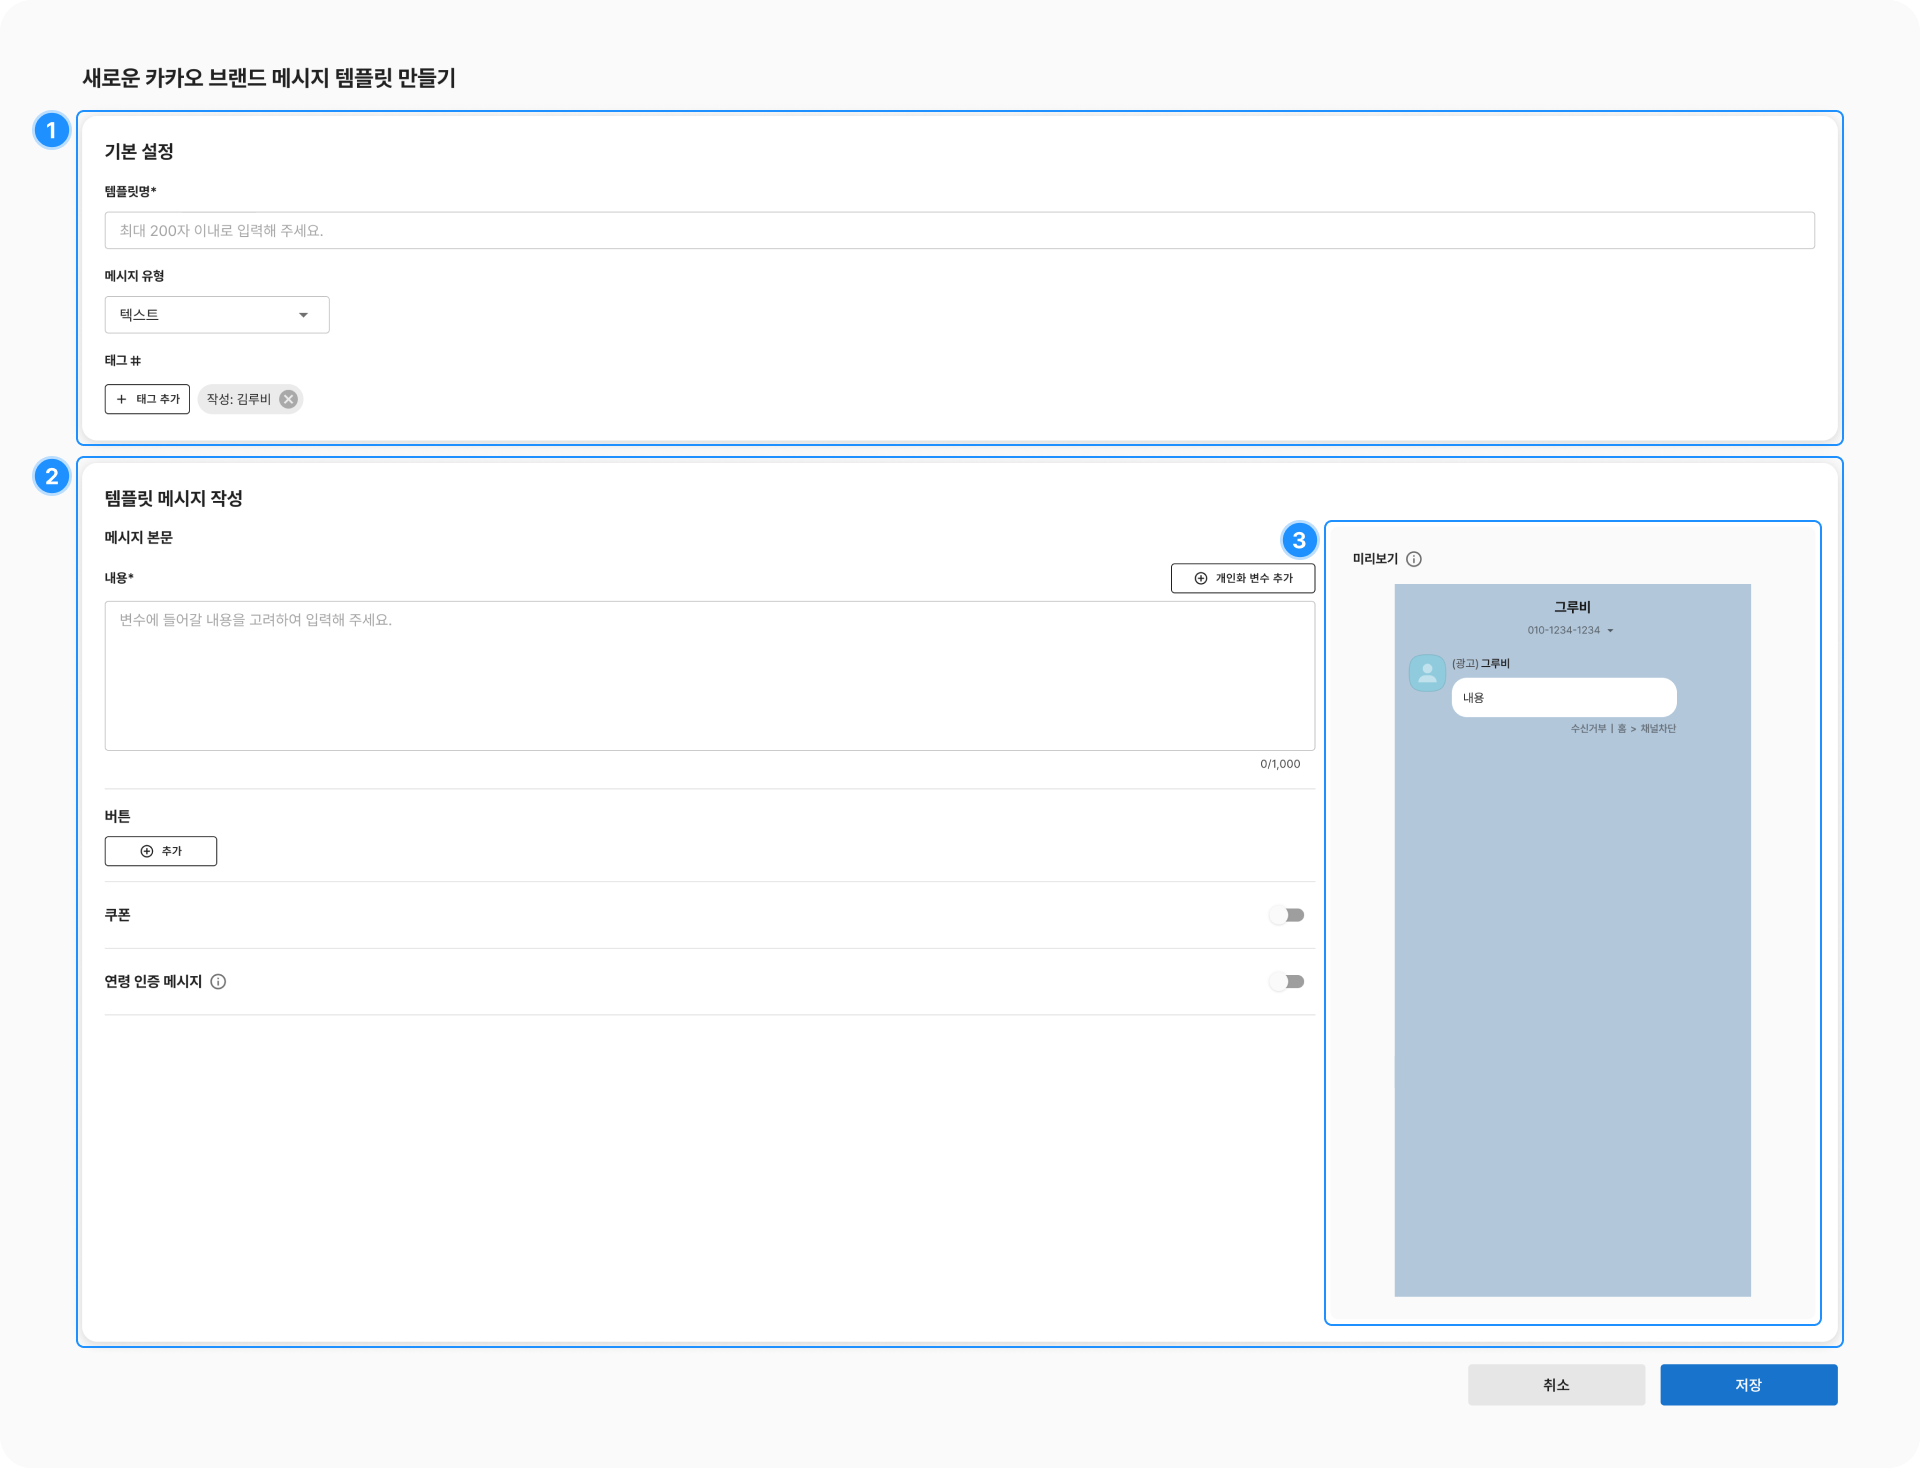Screen dimensions: 1920x1468
Task: Remove the '작성: 김루비' tag with its X icon
Action: click(288, 399)
